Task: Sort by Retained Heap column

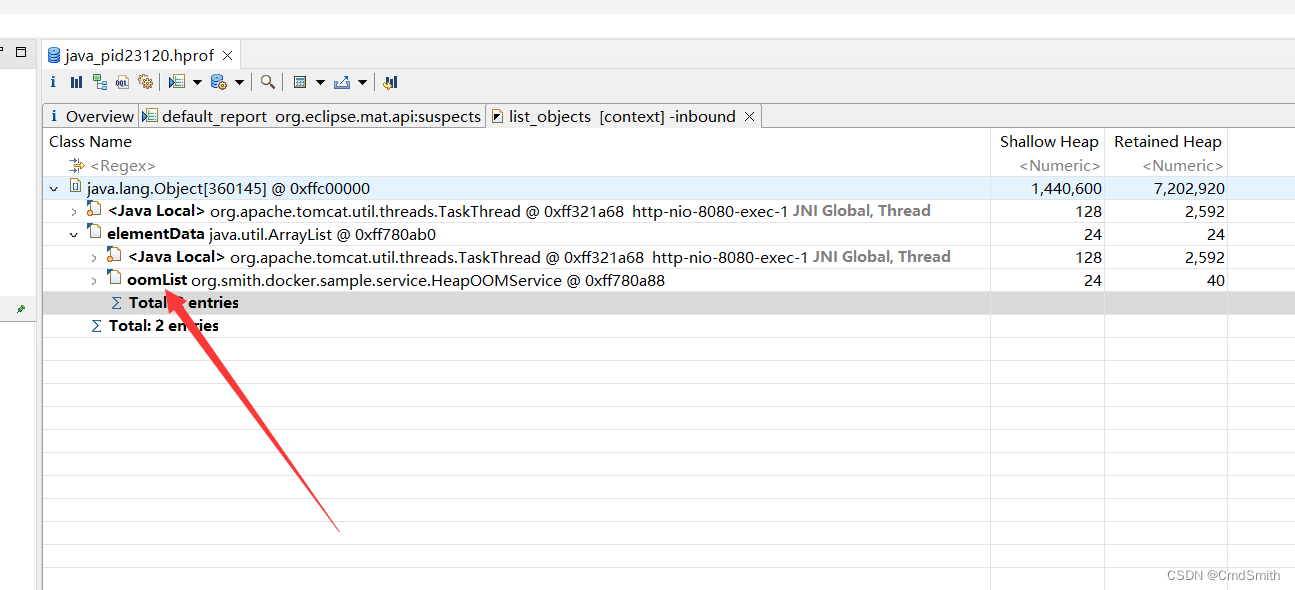Action: 1167,141
